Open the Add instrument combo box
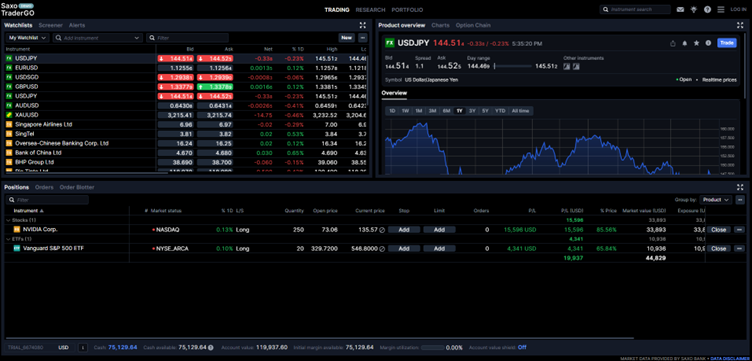The height and width of the screenshot is (361, 752). (x=98, y=38)
